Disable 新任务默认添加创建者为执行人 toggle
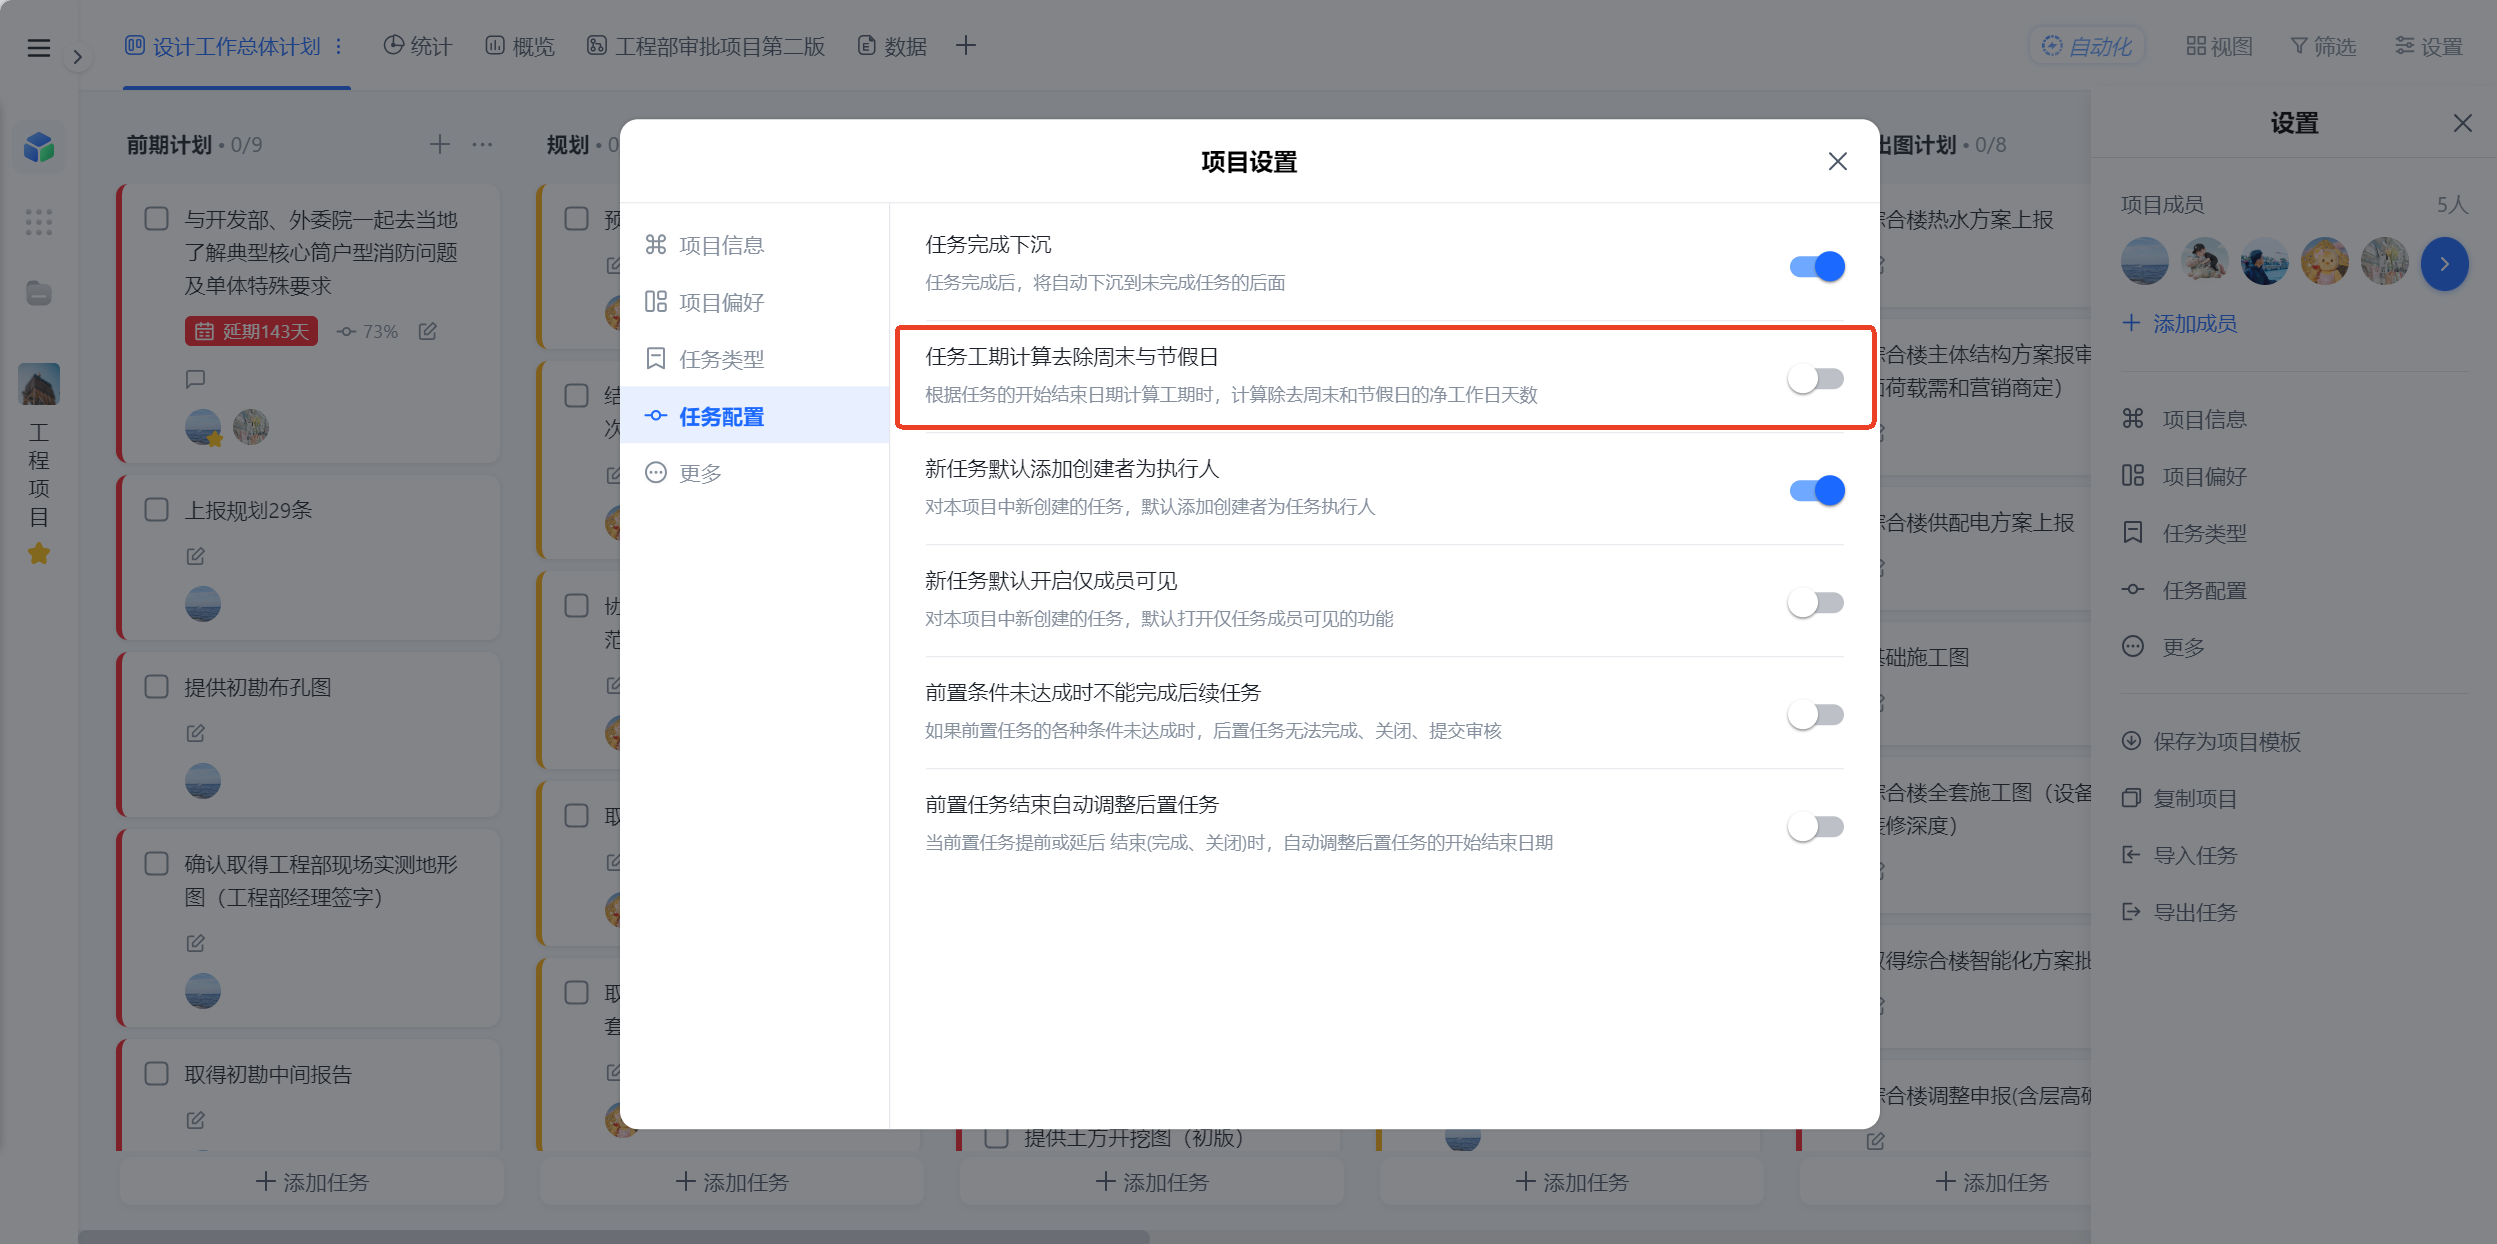Screen dimensions: 2497x1244 click(x=1816, y=490)
